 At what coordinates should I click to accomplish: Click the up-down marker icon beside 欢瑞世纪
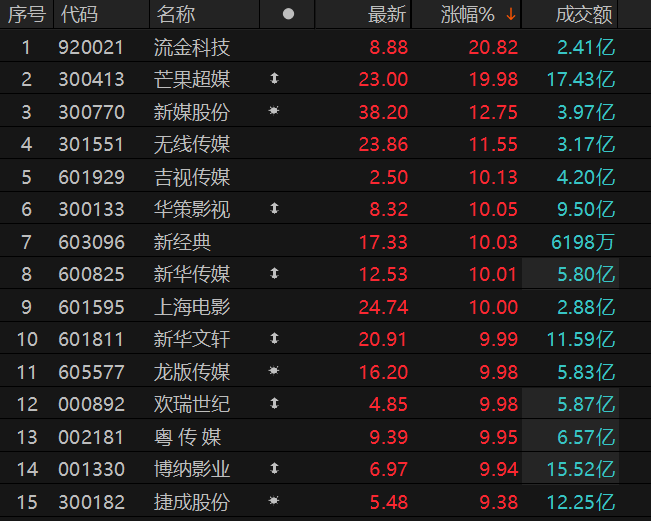274,403
